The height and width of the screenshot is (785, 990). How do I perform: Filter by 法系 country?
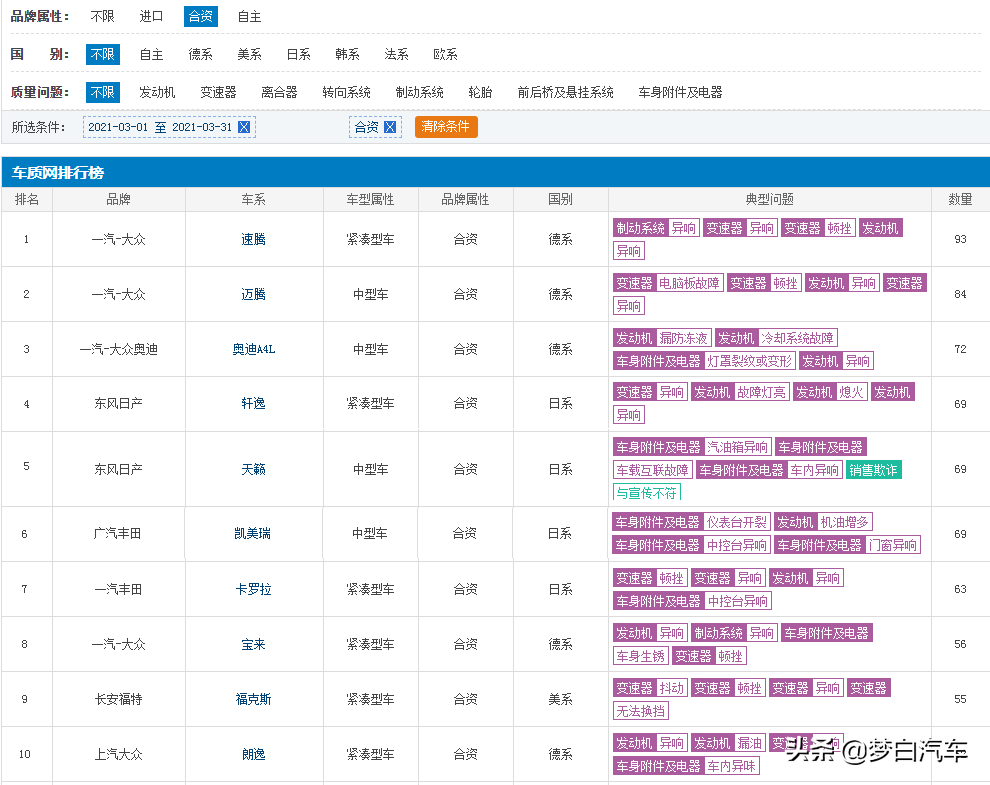pos(397,54)
